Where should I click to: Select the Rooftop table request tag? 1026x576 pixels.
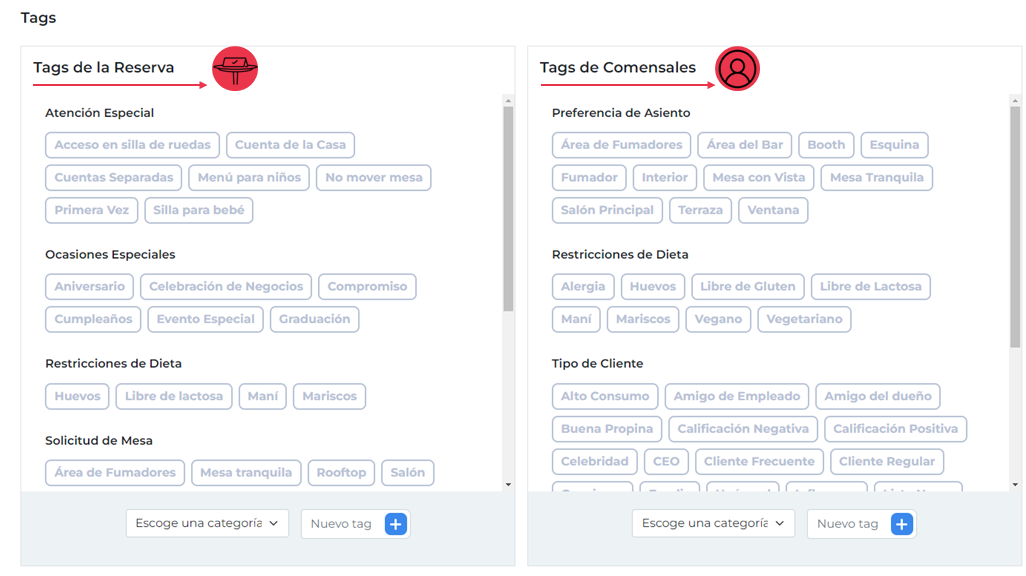tap(341, 473)
